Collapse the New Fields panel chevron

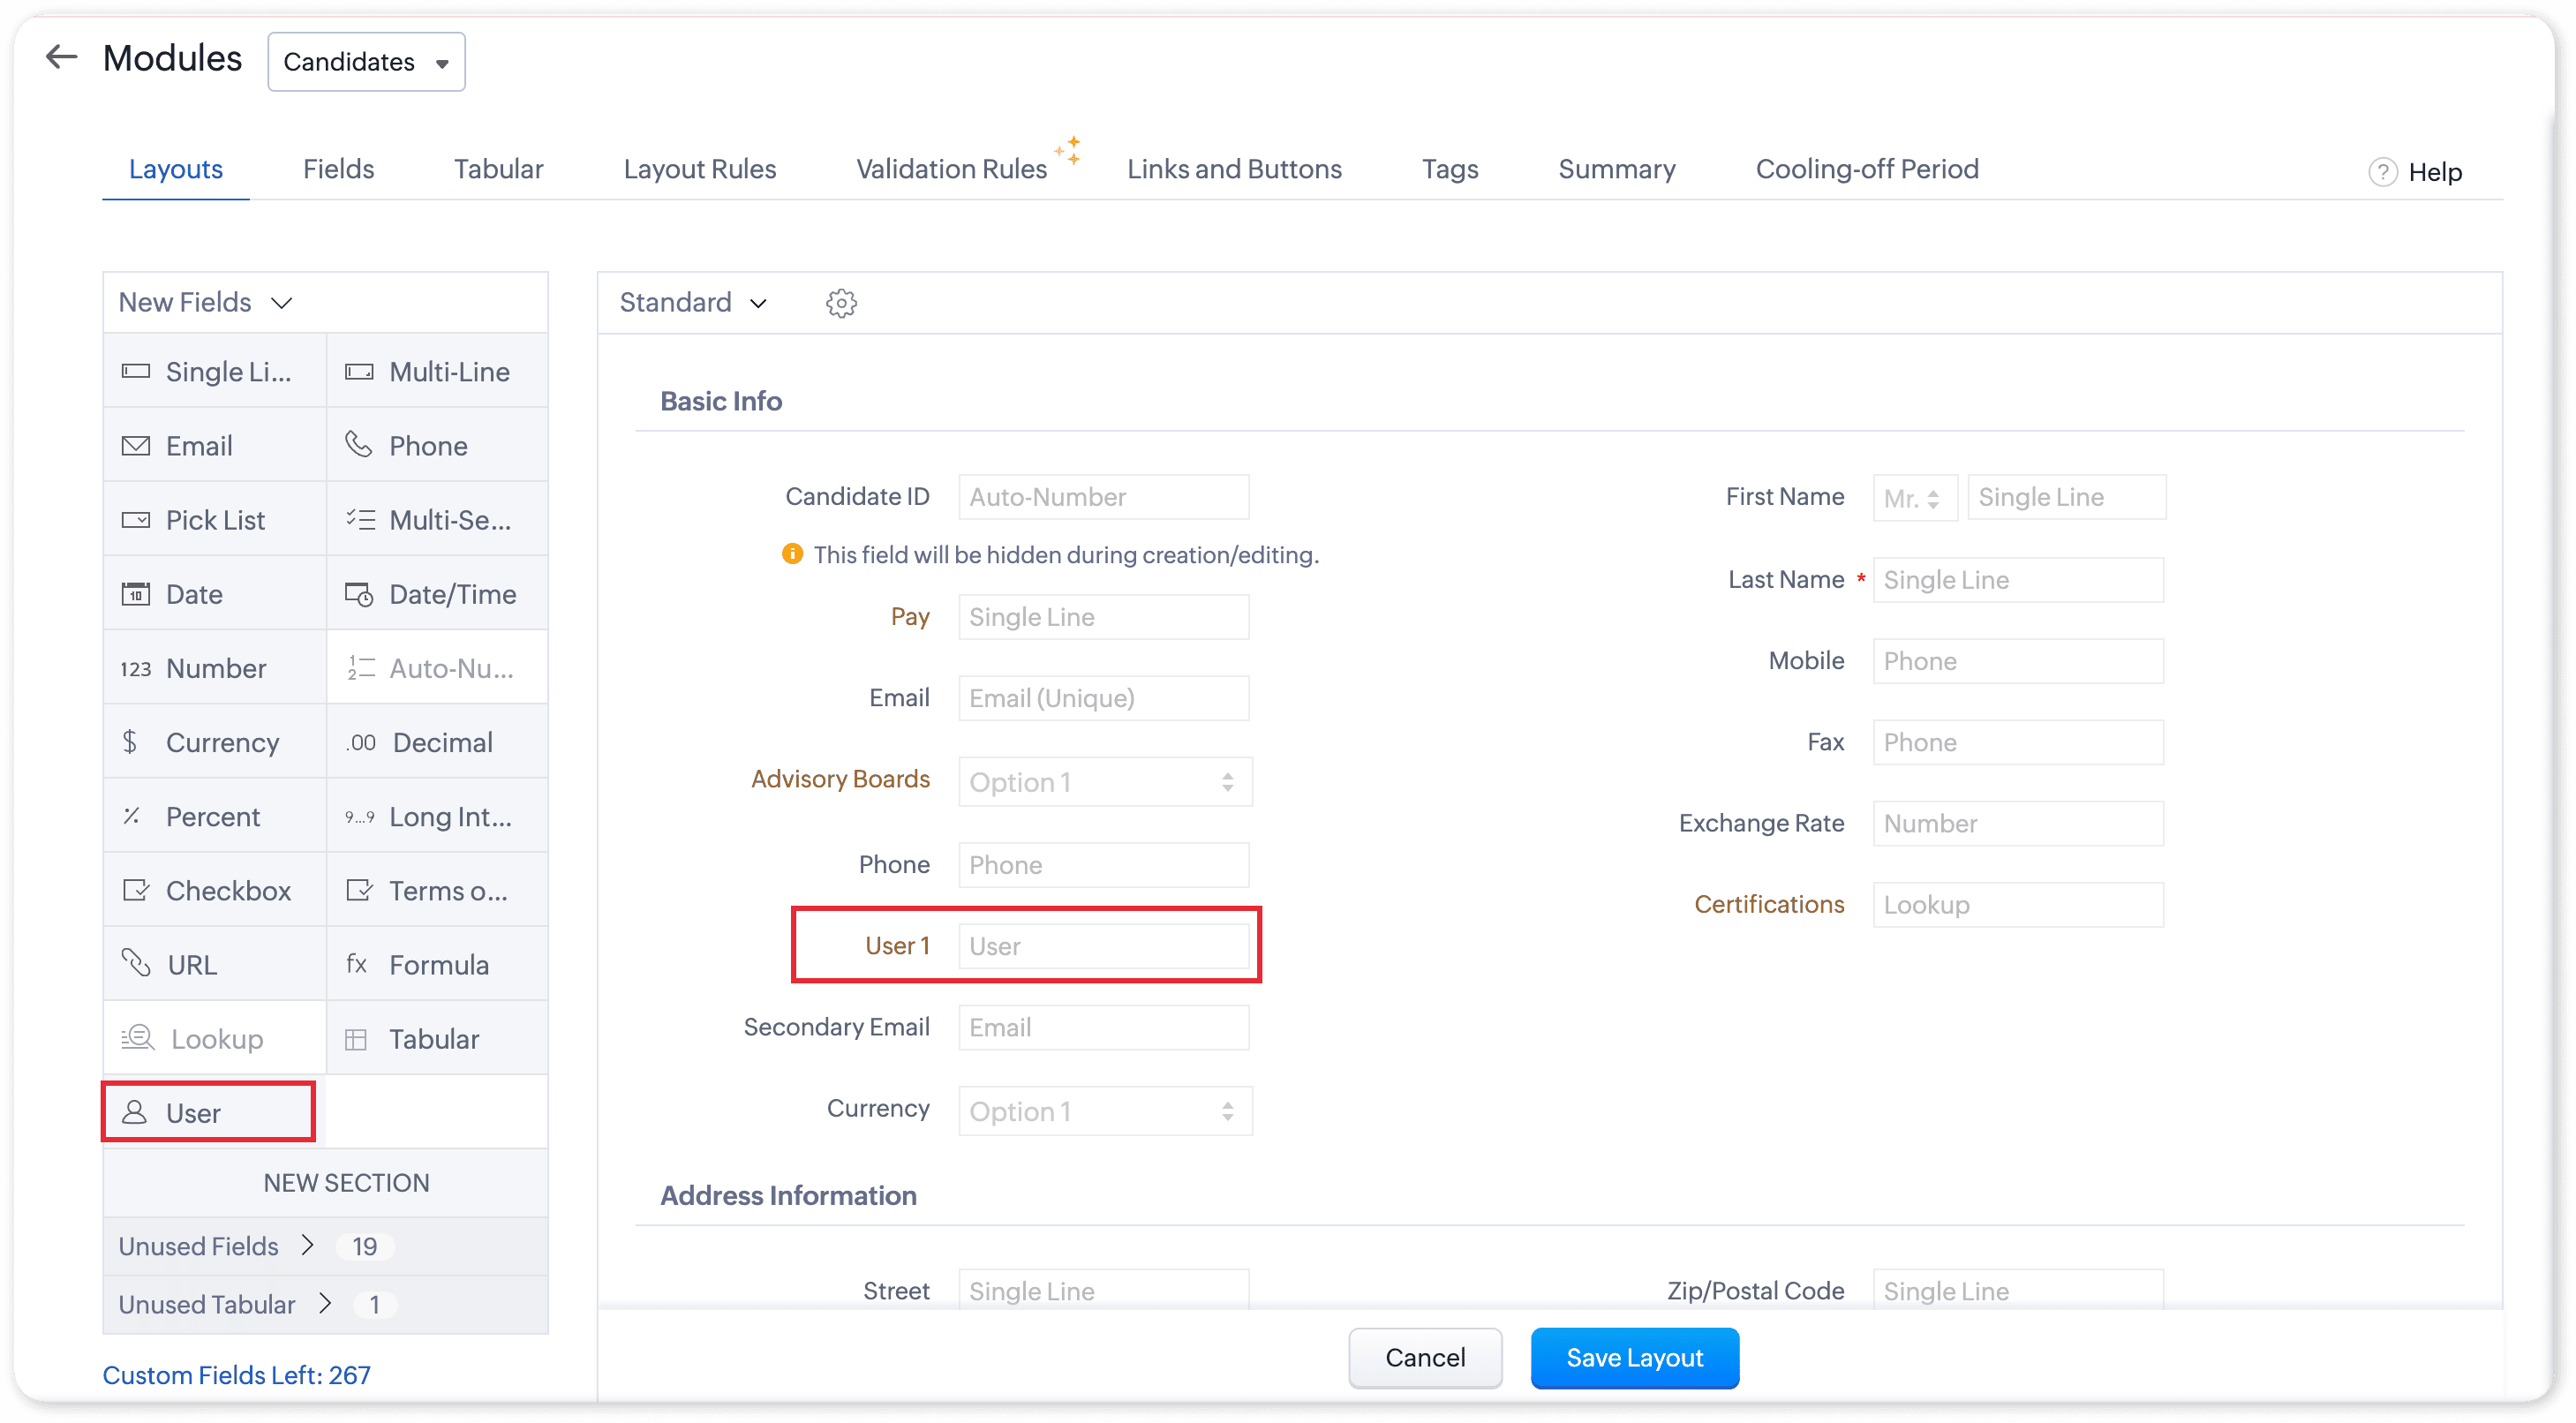pos(282,303)
